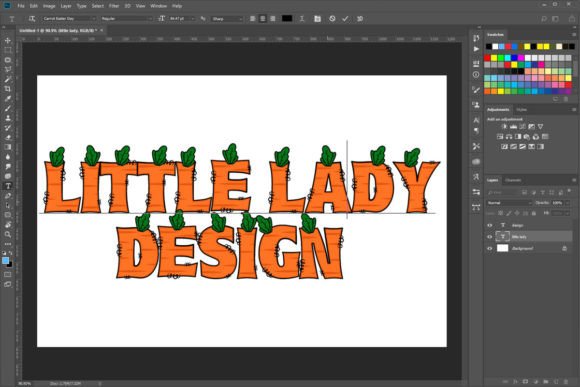This screenshot has height=387, width=580.
Task: Commit text edits with the checkmark
Action: [345, 18]
